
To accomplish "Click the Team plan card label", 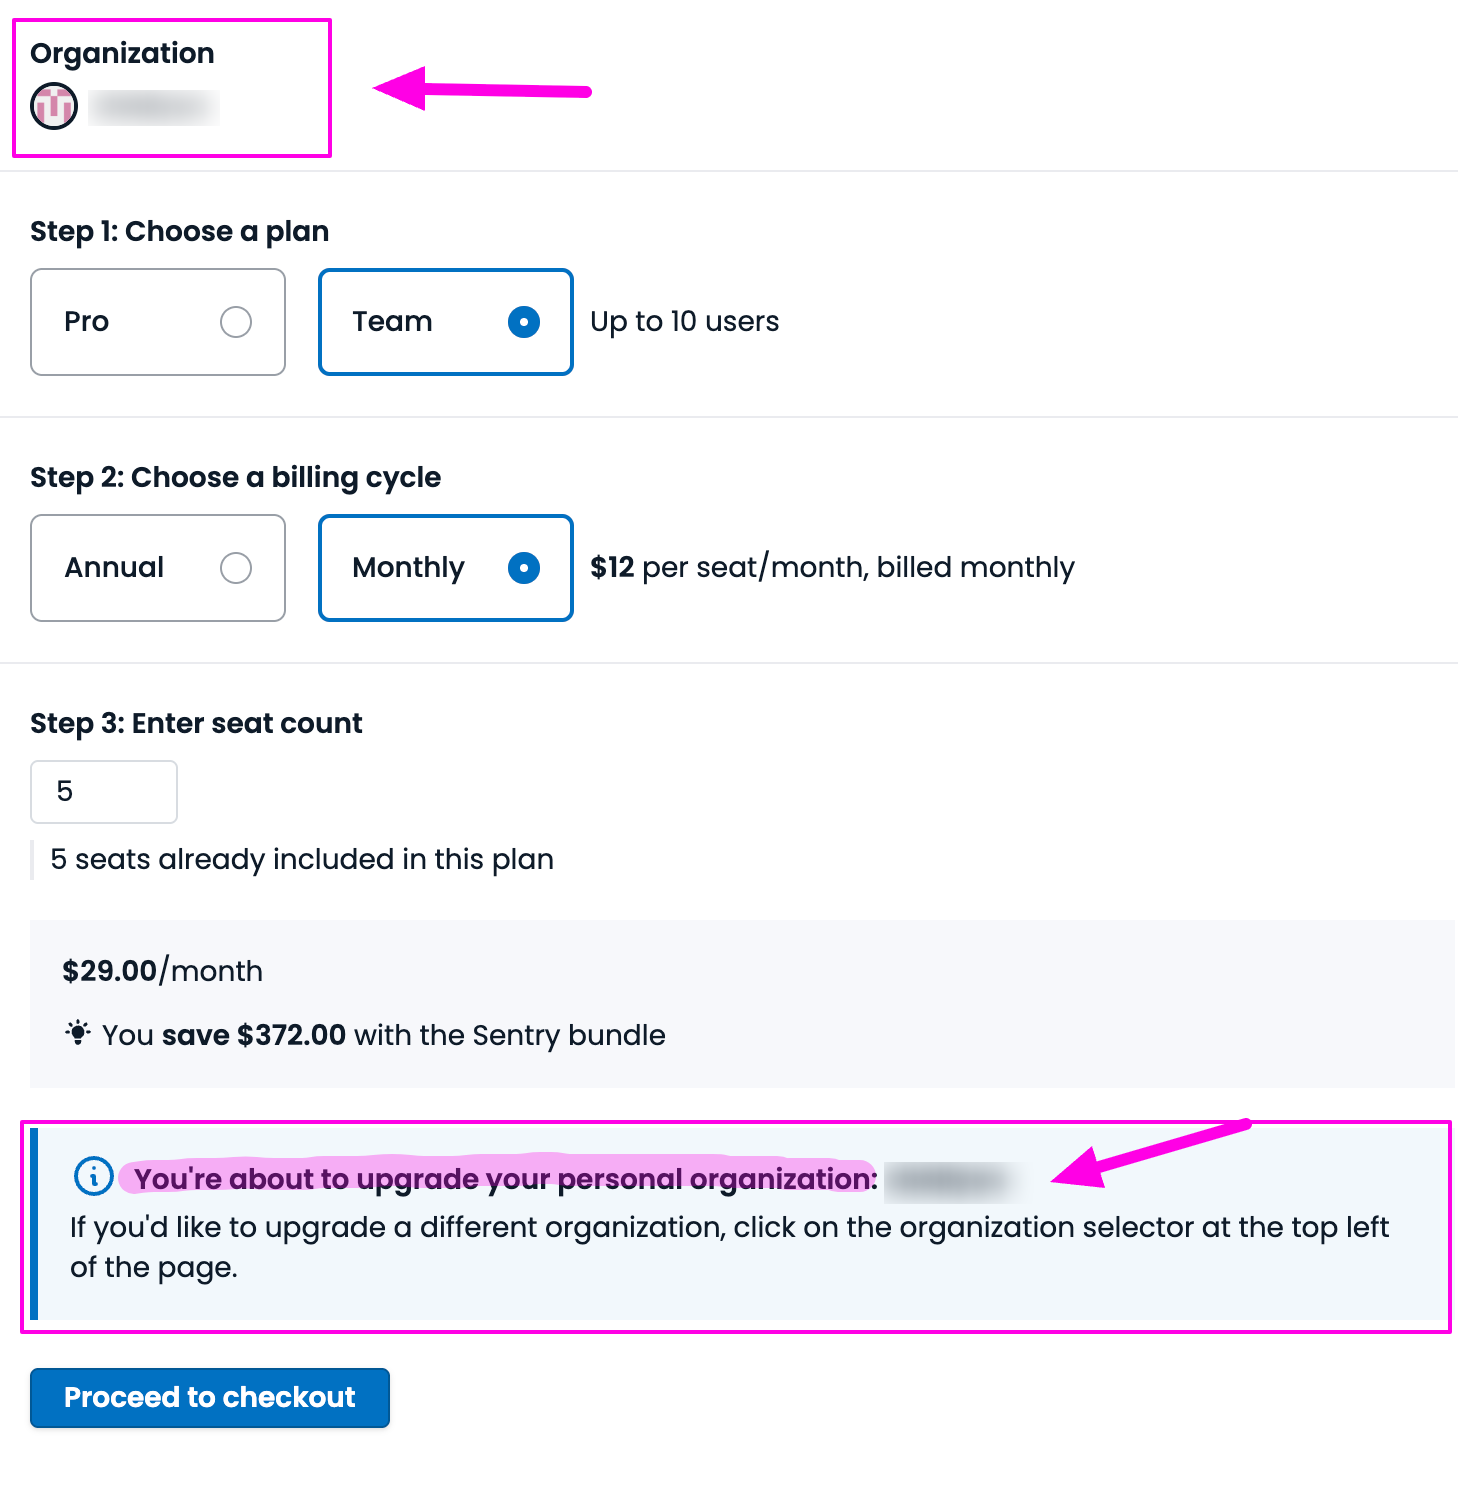I will (392, 322).
